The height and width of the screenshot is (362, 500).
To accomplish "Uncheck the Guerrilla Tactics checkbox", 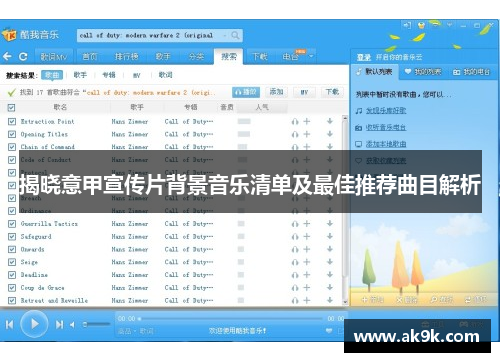I will click(12, 224).
